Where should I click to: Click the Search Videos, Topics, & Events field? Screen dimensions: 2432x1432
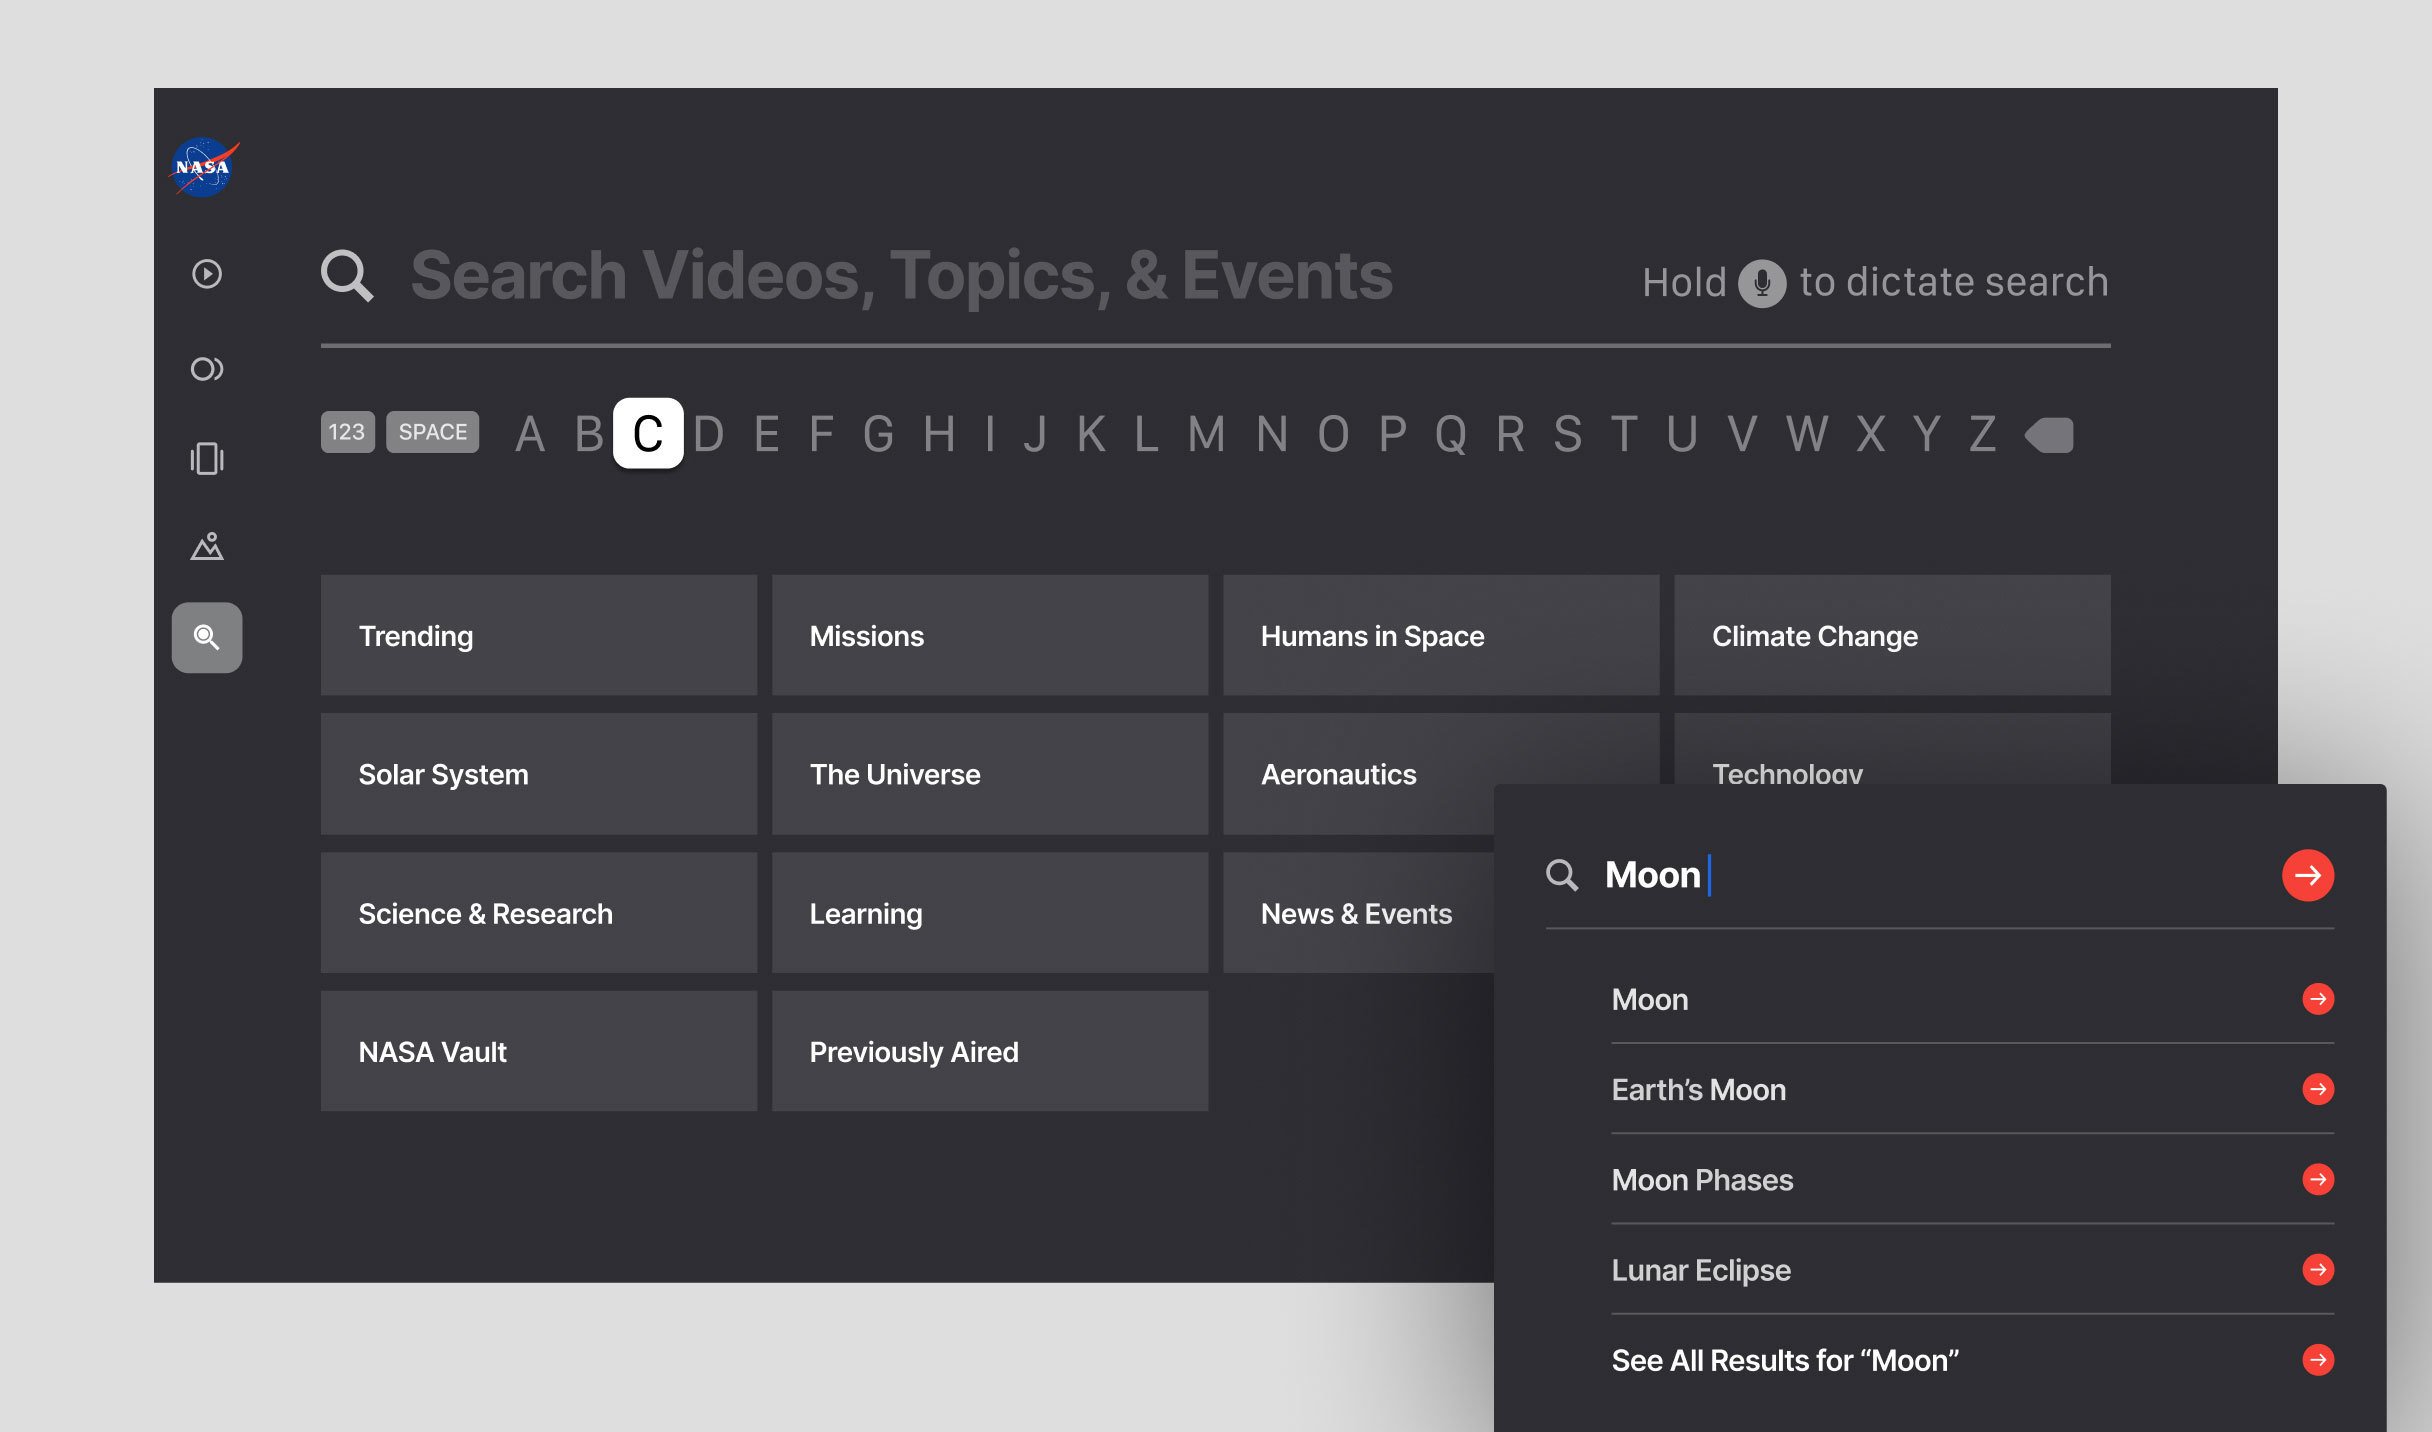(x=901, y=276)
